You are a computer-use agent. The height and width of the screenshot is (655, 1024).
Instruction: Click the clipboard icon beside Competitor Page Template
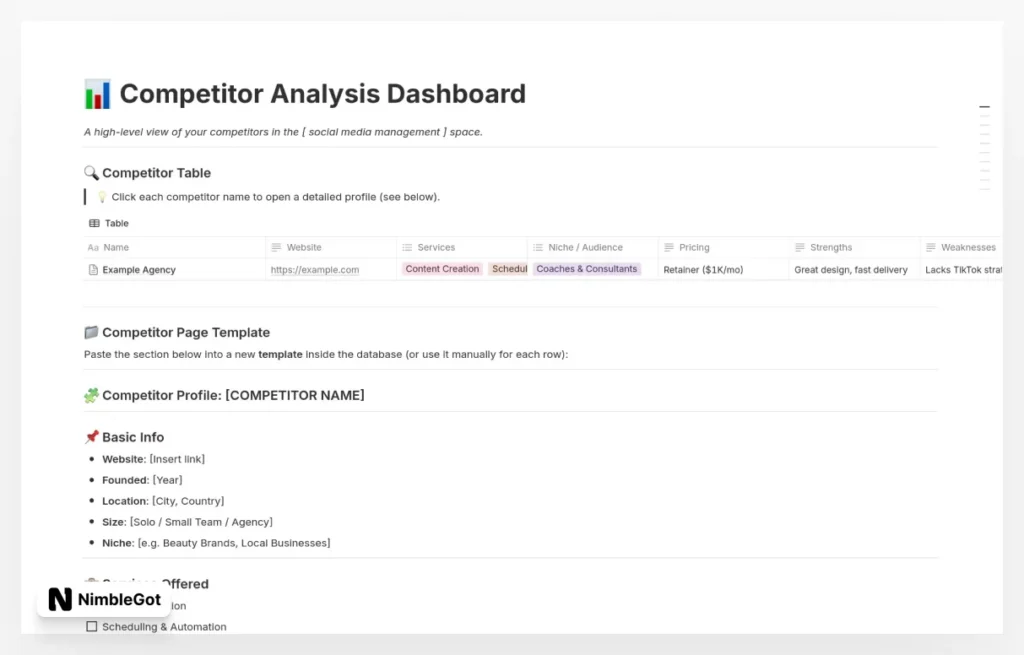click(92, 331)
